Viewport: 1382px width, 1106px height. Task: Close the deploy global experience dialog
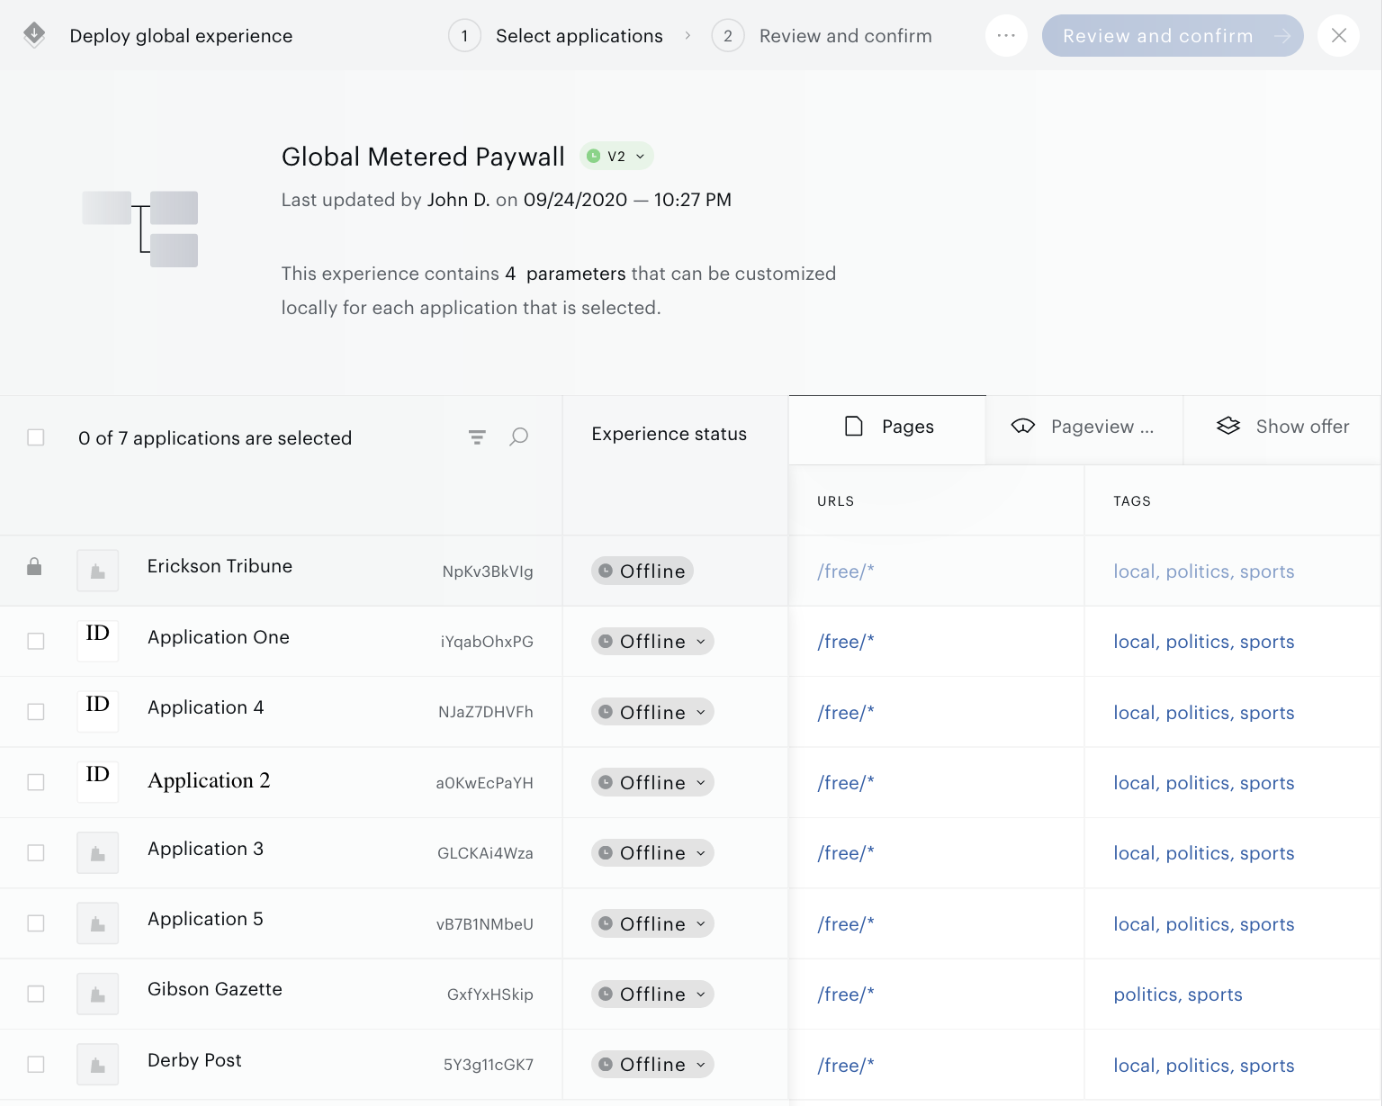[1338, 36]
